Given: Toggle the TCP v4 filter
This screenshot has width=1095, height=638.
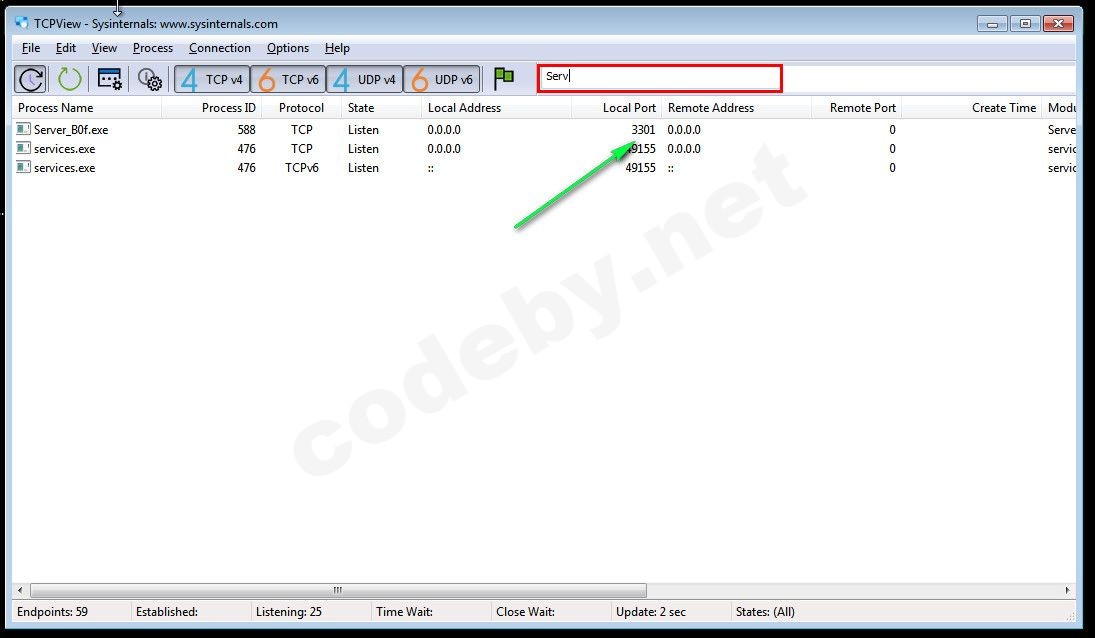Looking at the screenshot, I should pos(212,79).
